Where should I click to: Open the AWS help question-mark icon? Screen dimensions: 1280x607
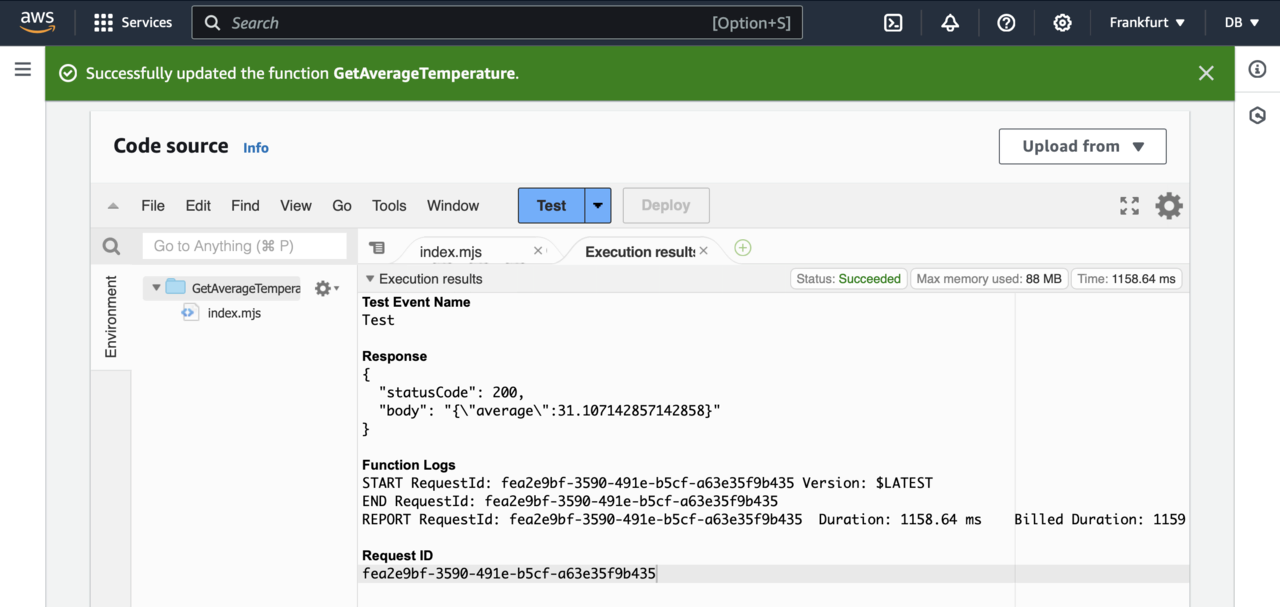click(1006, 23)
